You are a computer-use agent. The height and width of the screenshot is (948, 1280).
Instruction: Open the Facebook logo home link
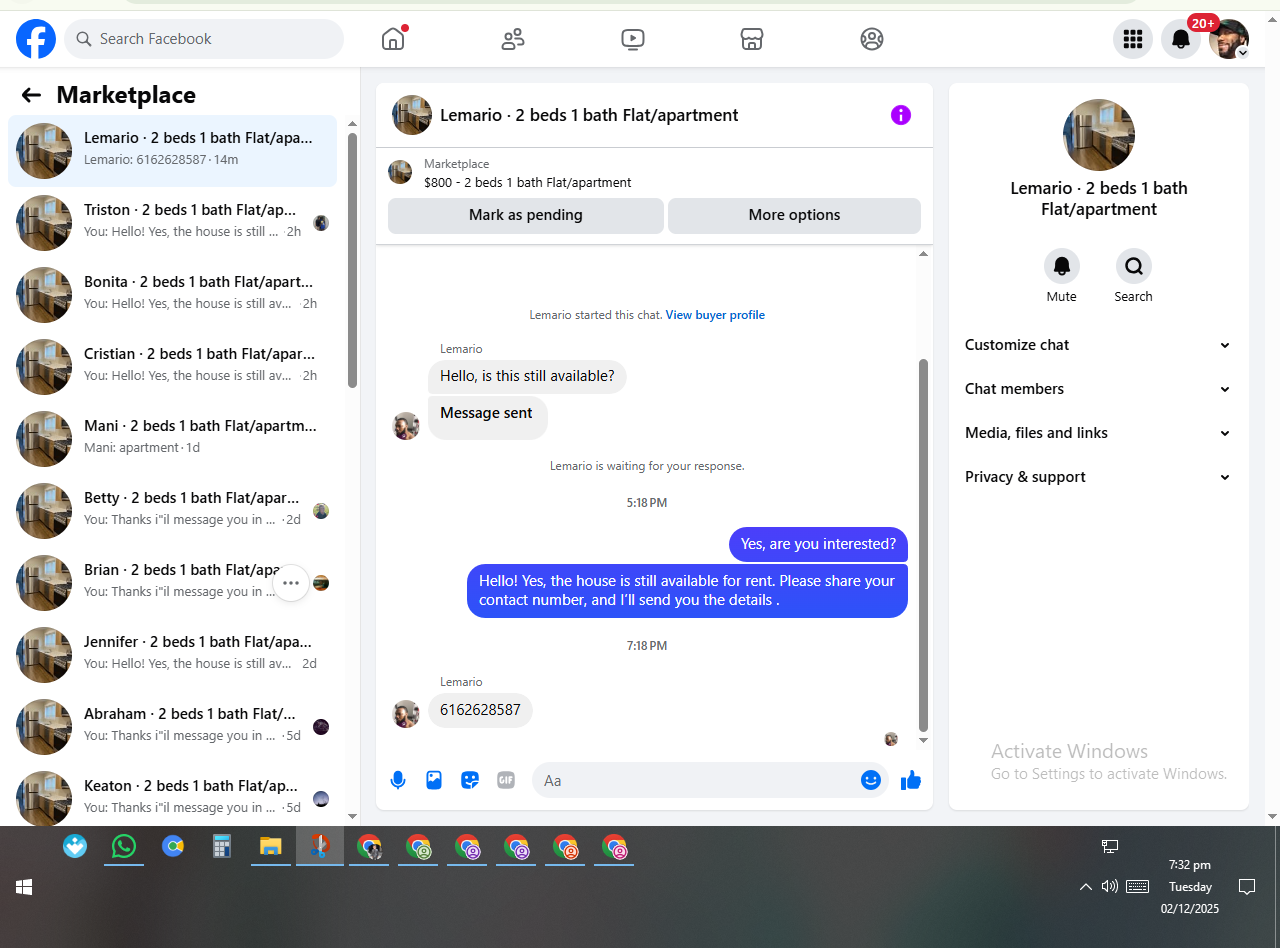click(36, 39)
